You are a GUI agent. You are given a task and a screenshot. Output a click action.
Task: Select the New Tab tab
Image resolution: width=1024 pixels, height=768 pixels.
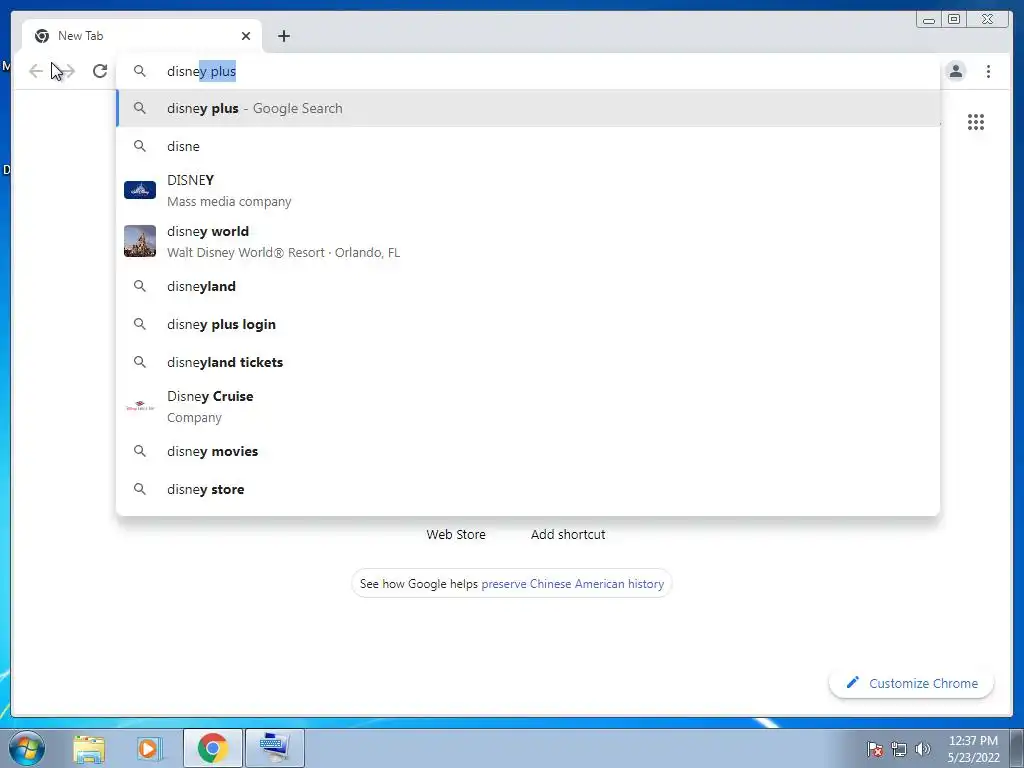(142, 36)
